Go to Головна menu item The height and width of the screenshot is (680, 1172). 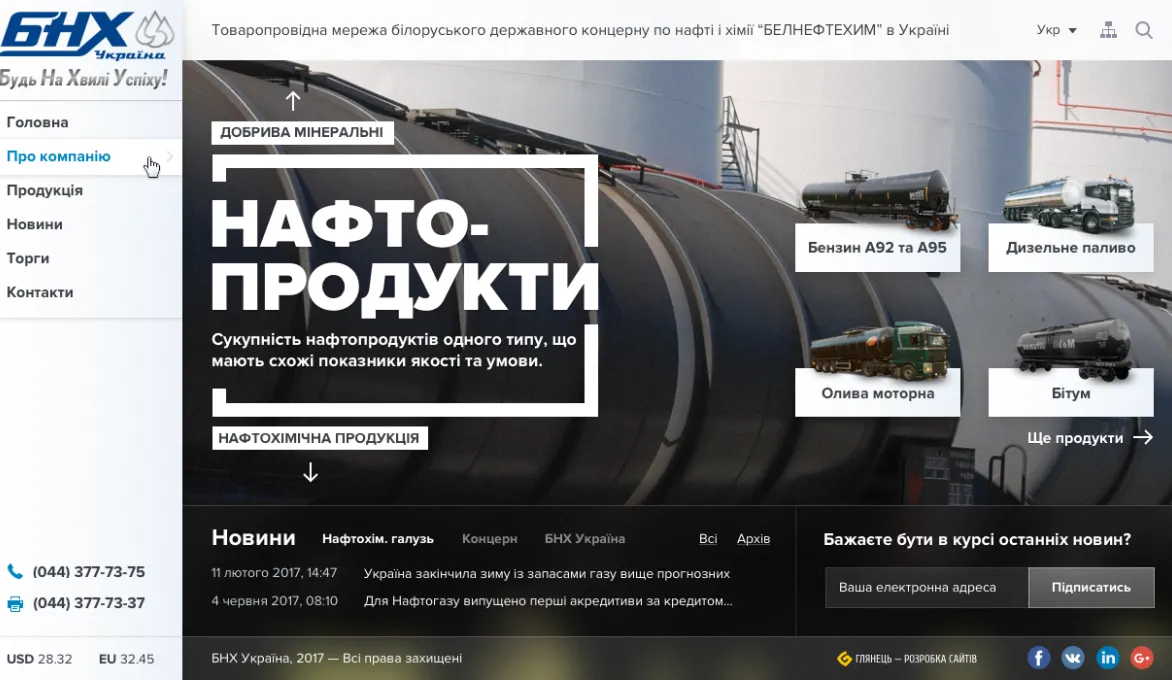(37, 123)
